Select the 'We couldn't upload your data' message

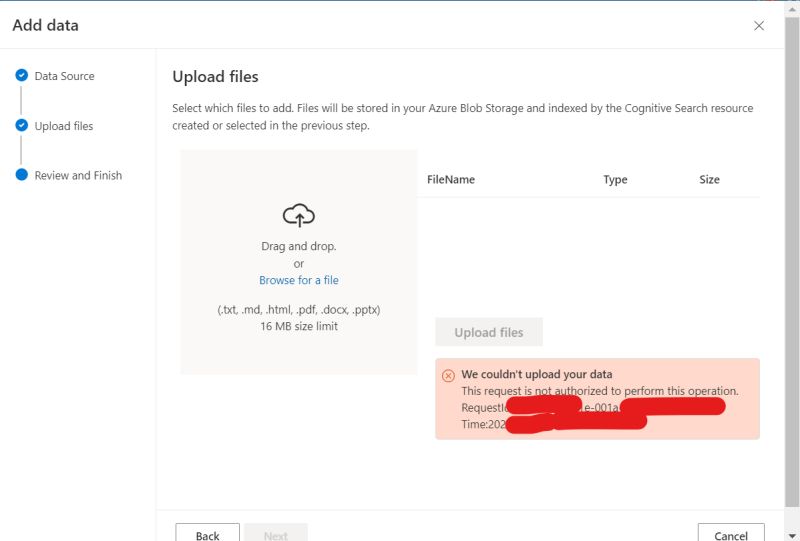[537, 374]
